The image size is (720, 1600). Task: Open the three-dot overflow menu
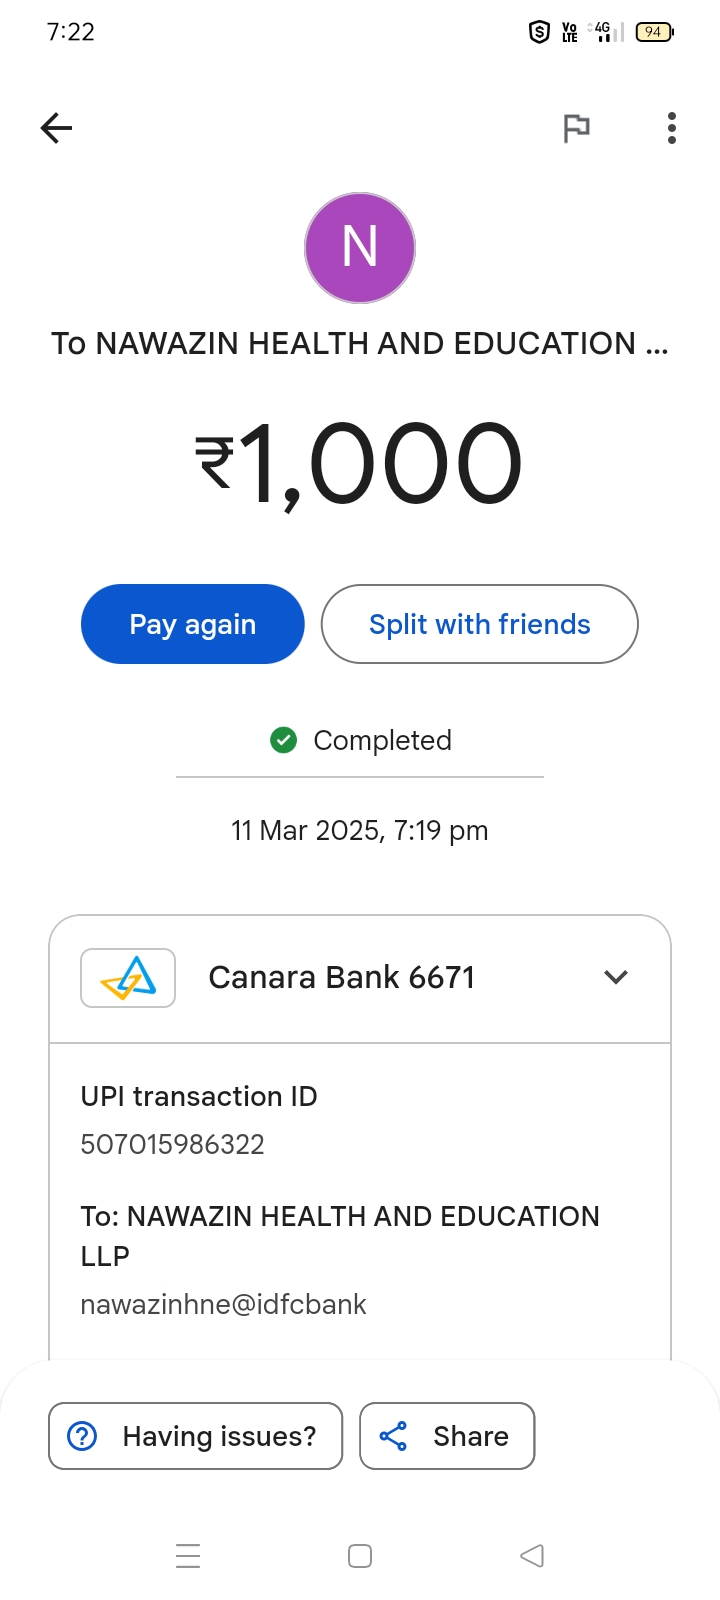[x=672, y=128]
